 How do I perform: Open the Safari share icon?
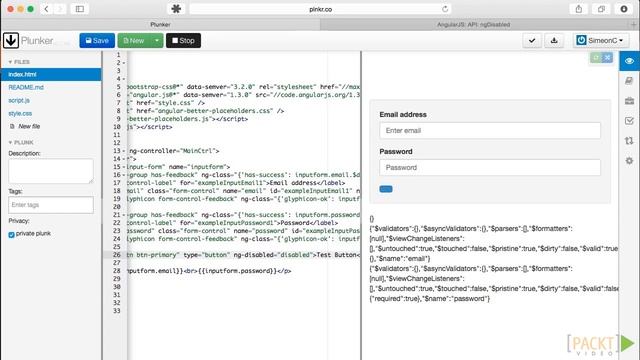(579, 9)
